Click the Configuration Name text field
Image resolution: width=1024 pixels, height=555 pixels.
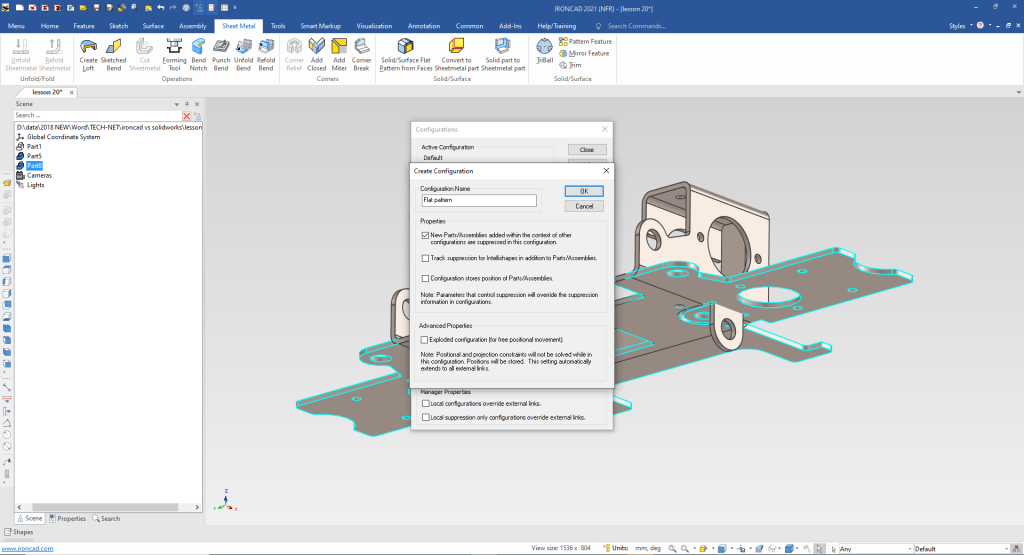point(479,200)
